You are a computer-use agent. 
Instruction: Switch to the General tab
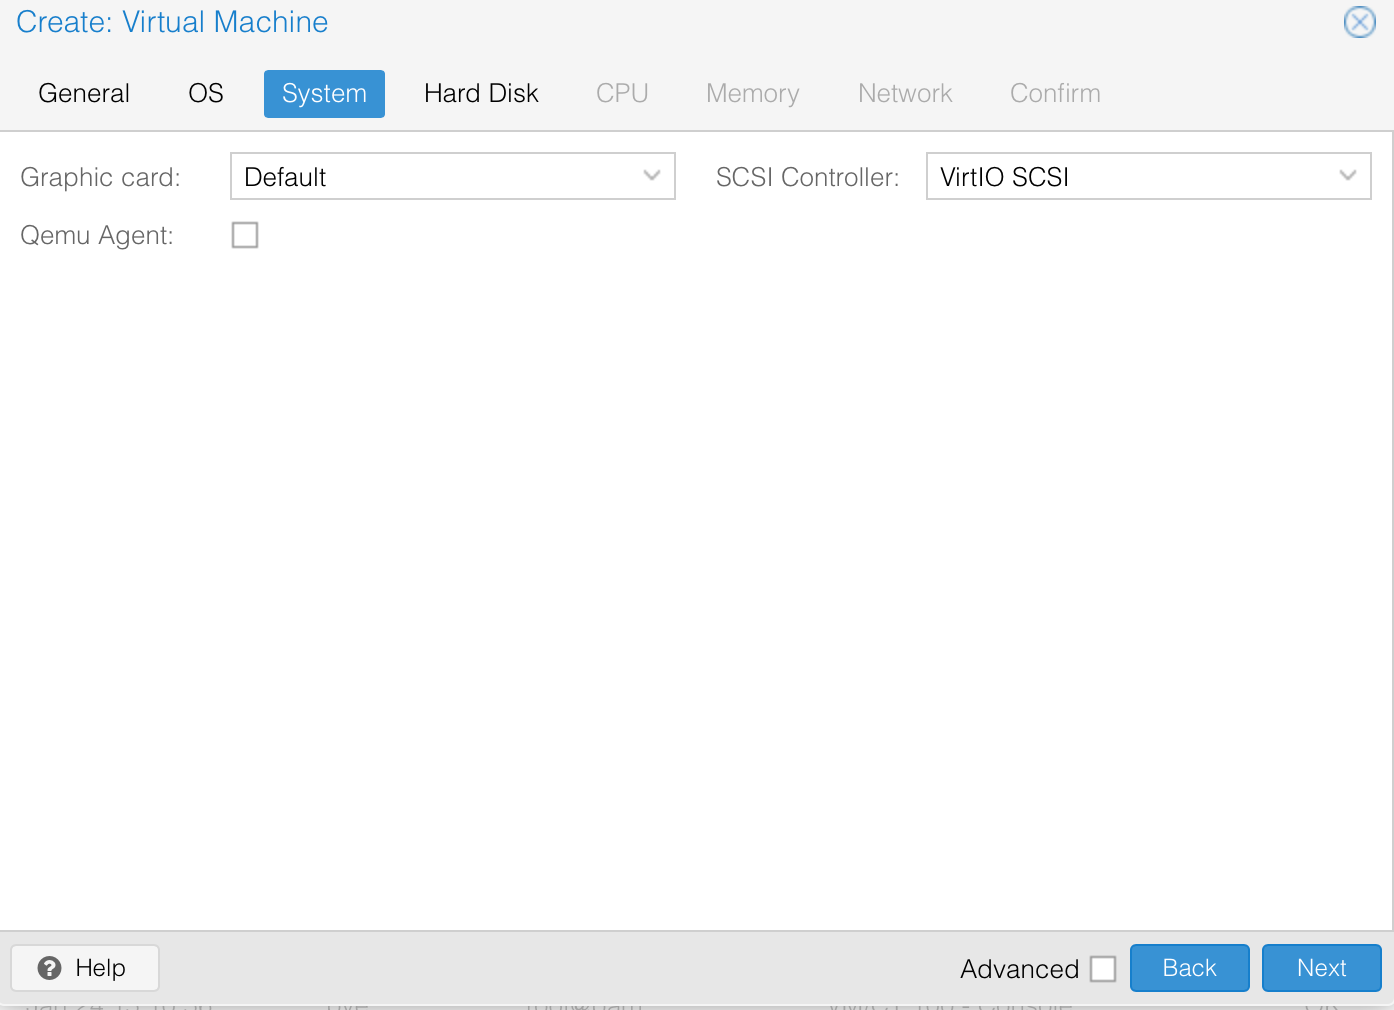tap(84, 94)
